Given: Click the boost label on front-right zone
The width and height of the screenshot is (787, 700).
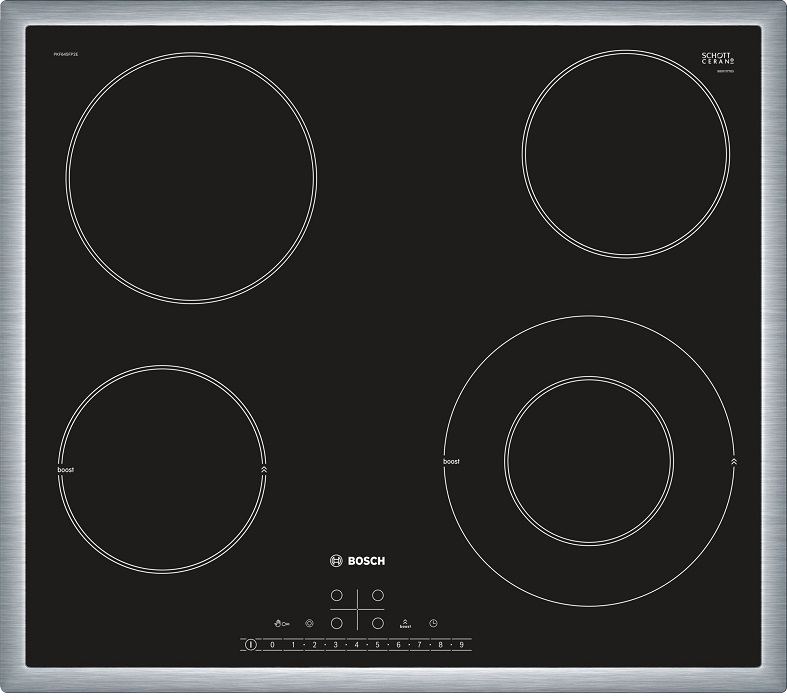Looking at the screenshot, I should coord(451,462).
